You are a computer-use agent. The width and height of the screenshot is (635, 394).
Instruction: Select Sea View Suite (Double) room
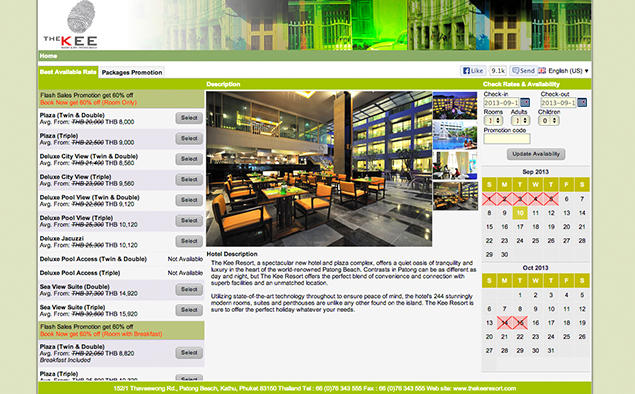[189, 289]
